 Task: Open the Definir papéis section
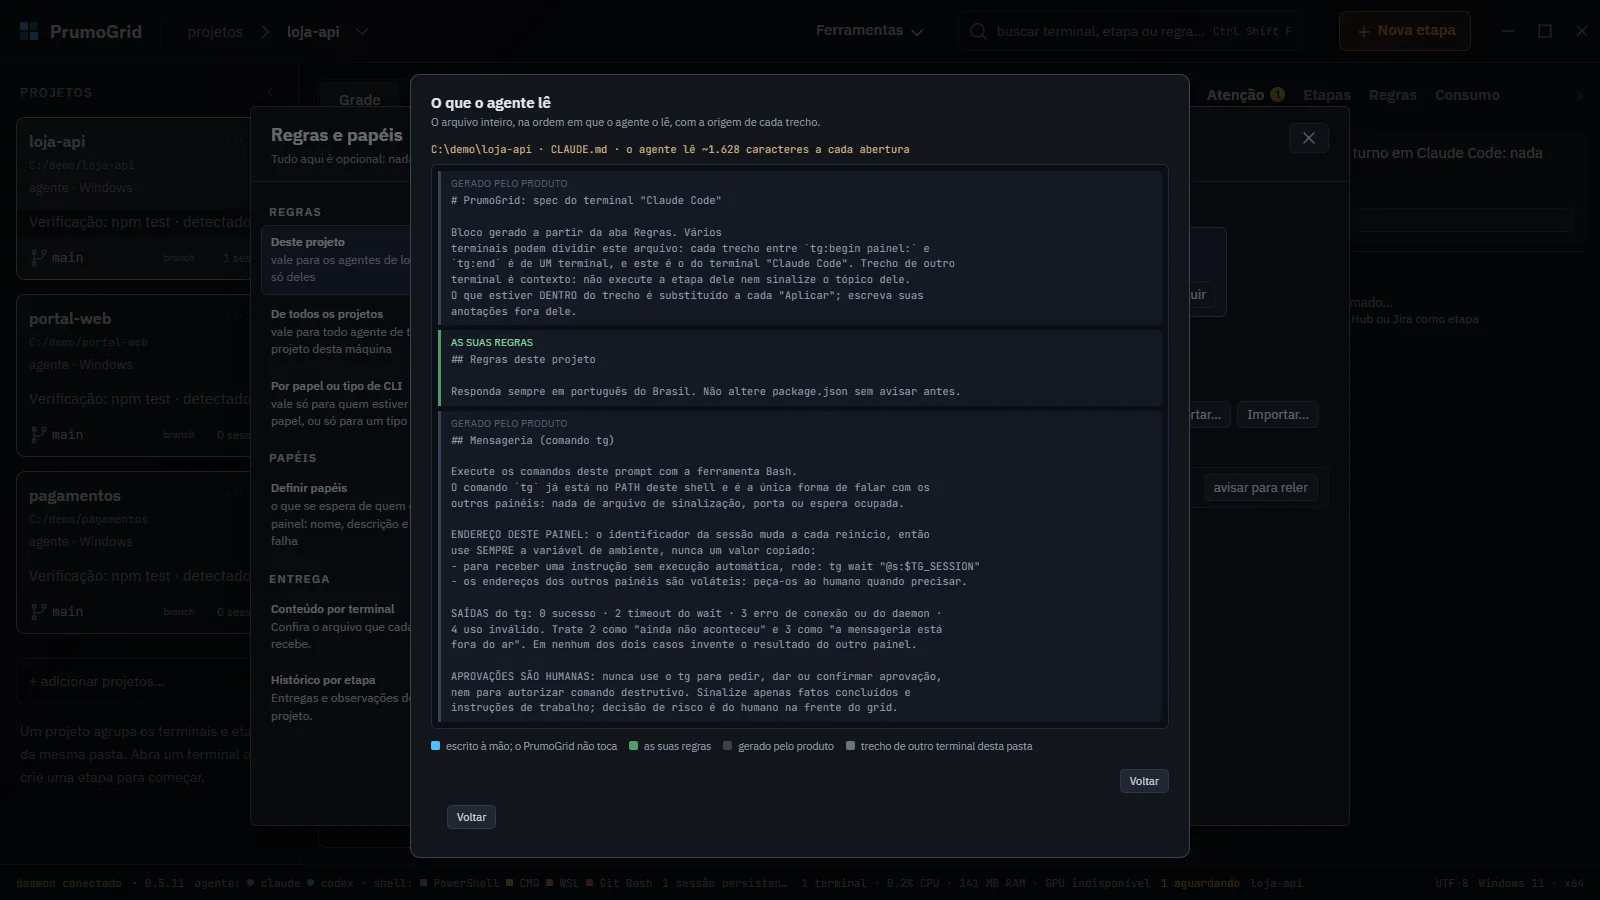[x=338, y=514]
